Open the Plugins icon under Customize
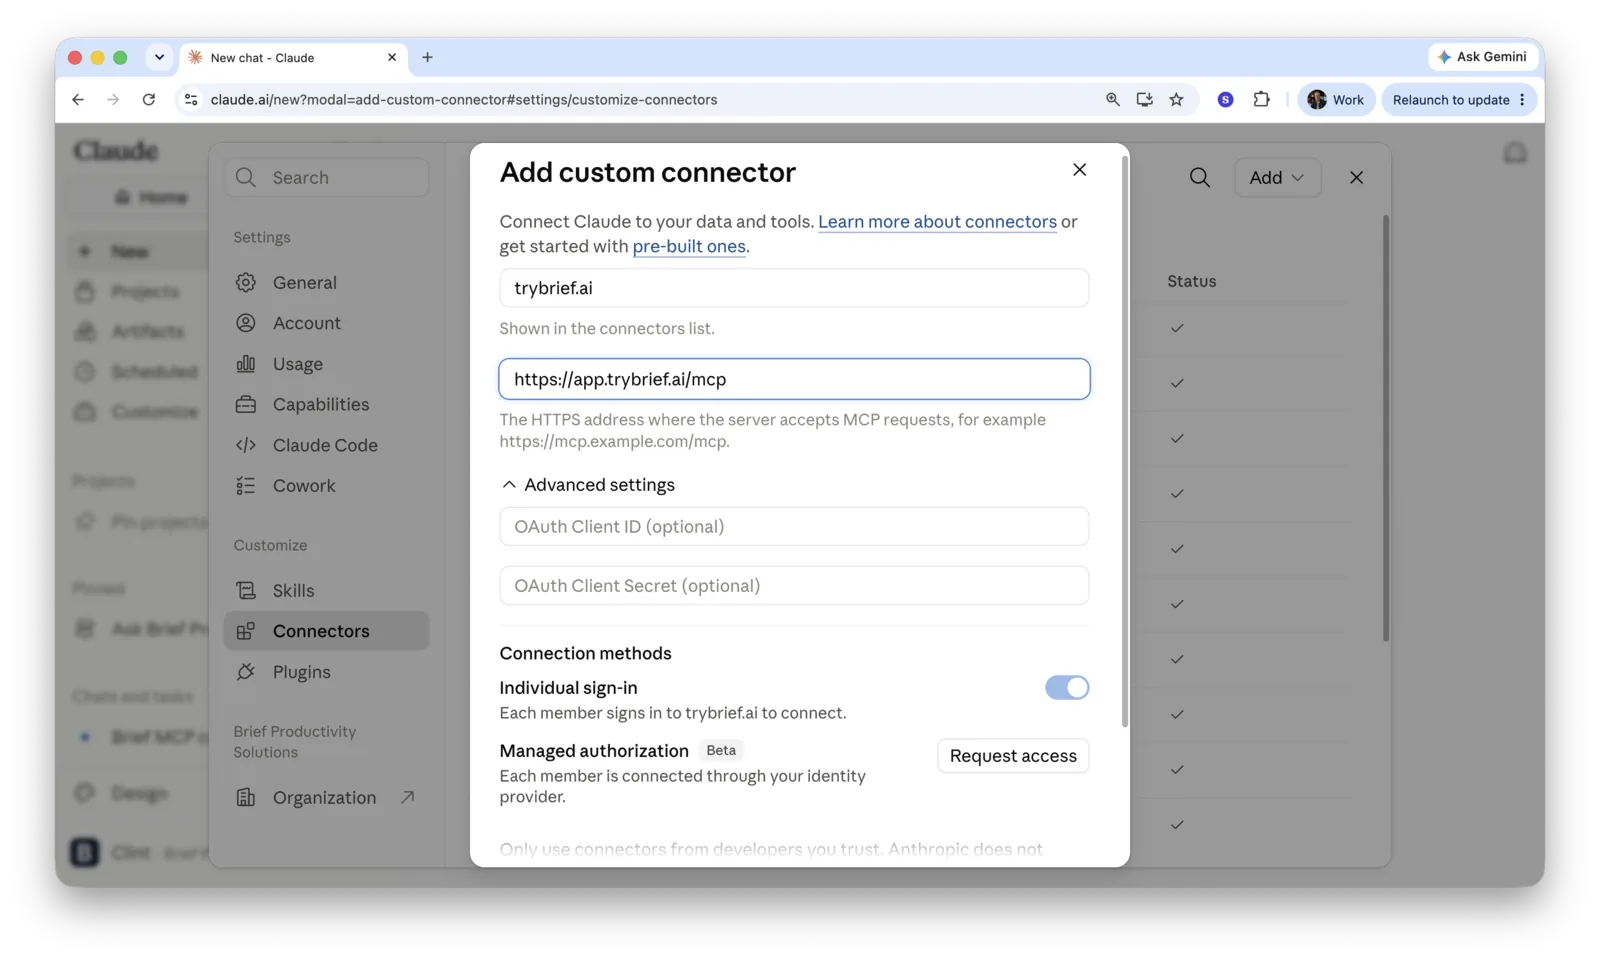This screenshot has height=960, width=1600. tap(246, 672)
